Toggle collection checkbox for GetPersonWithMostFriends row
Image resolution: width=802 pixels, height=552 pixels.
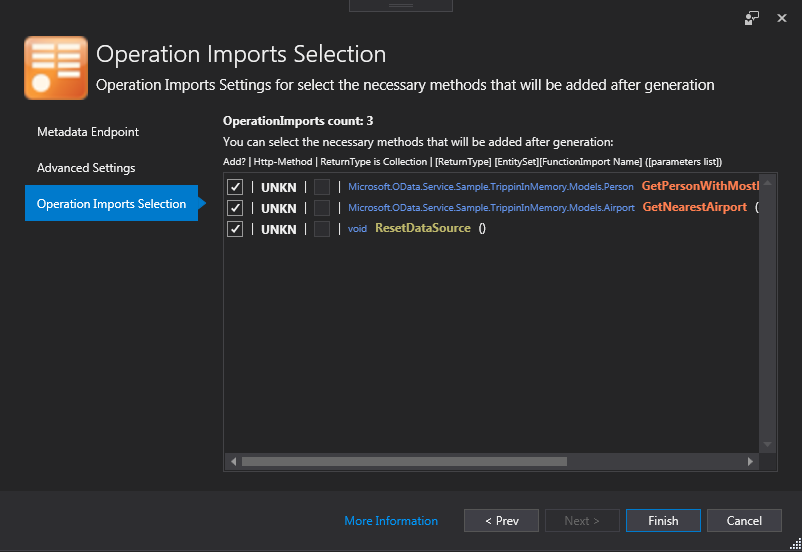tap(322, 187)
